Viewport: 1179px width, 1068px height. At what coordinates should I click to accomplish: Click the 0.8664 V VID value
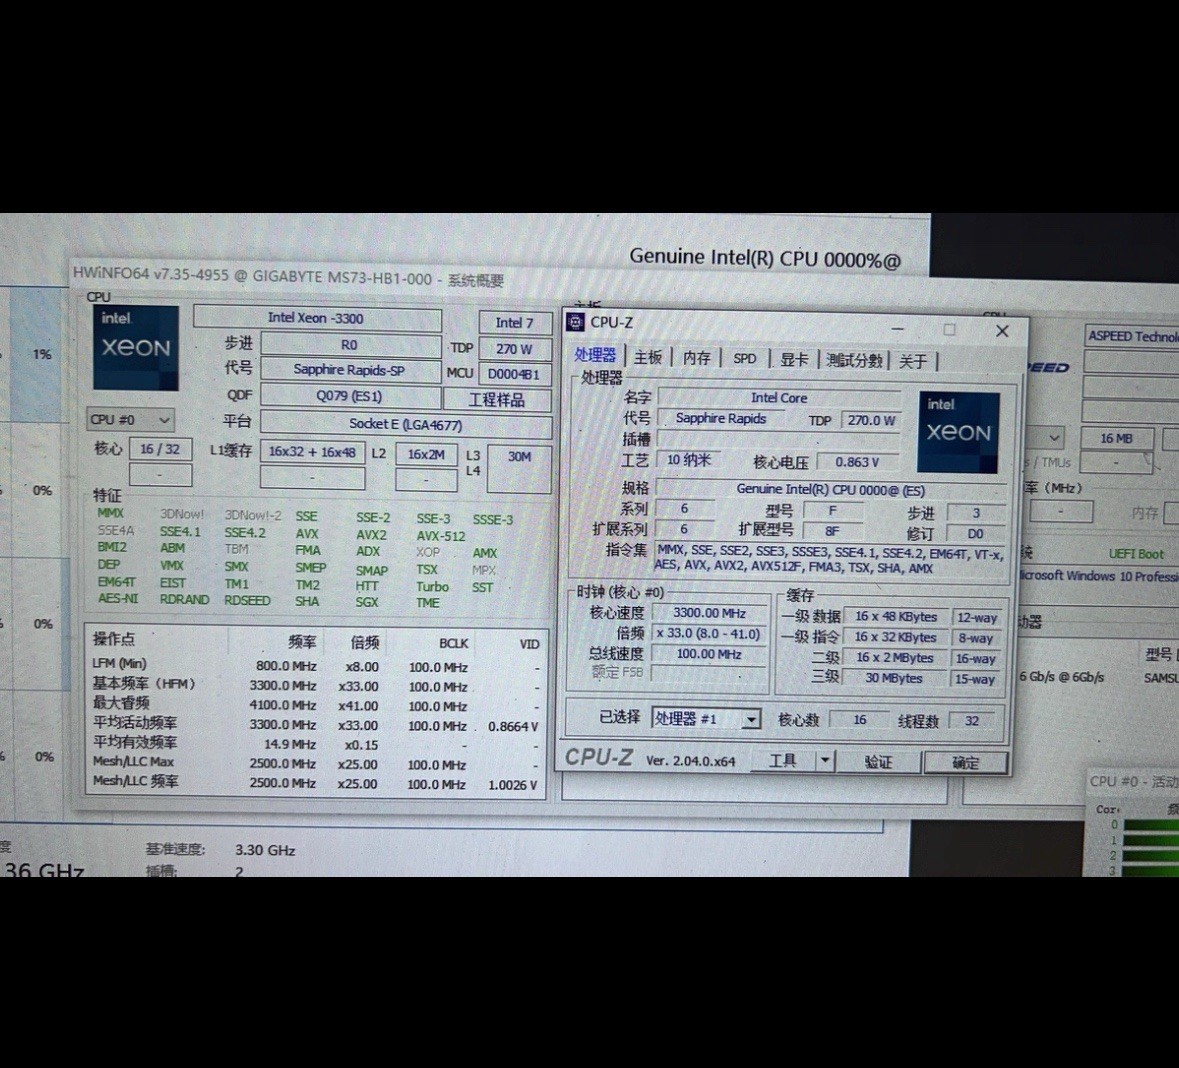[x=513, y=727]
